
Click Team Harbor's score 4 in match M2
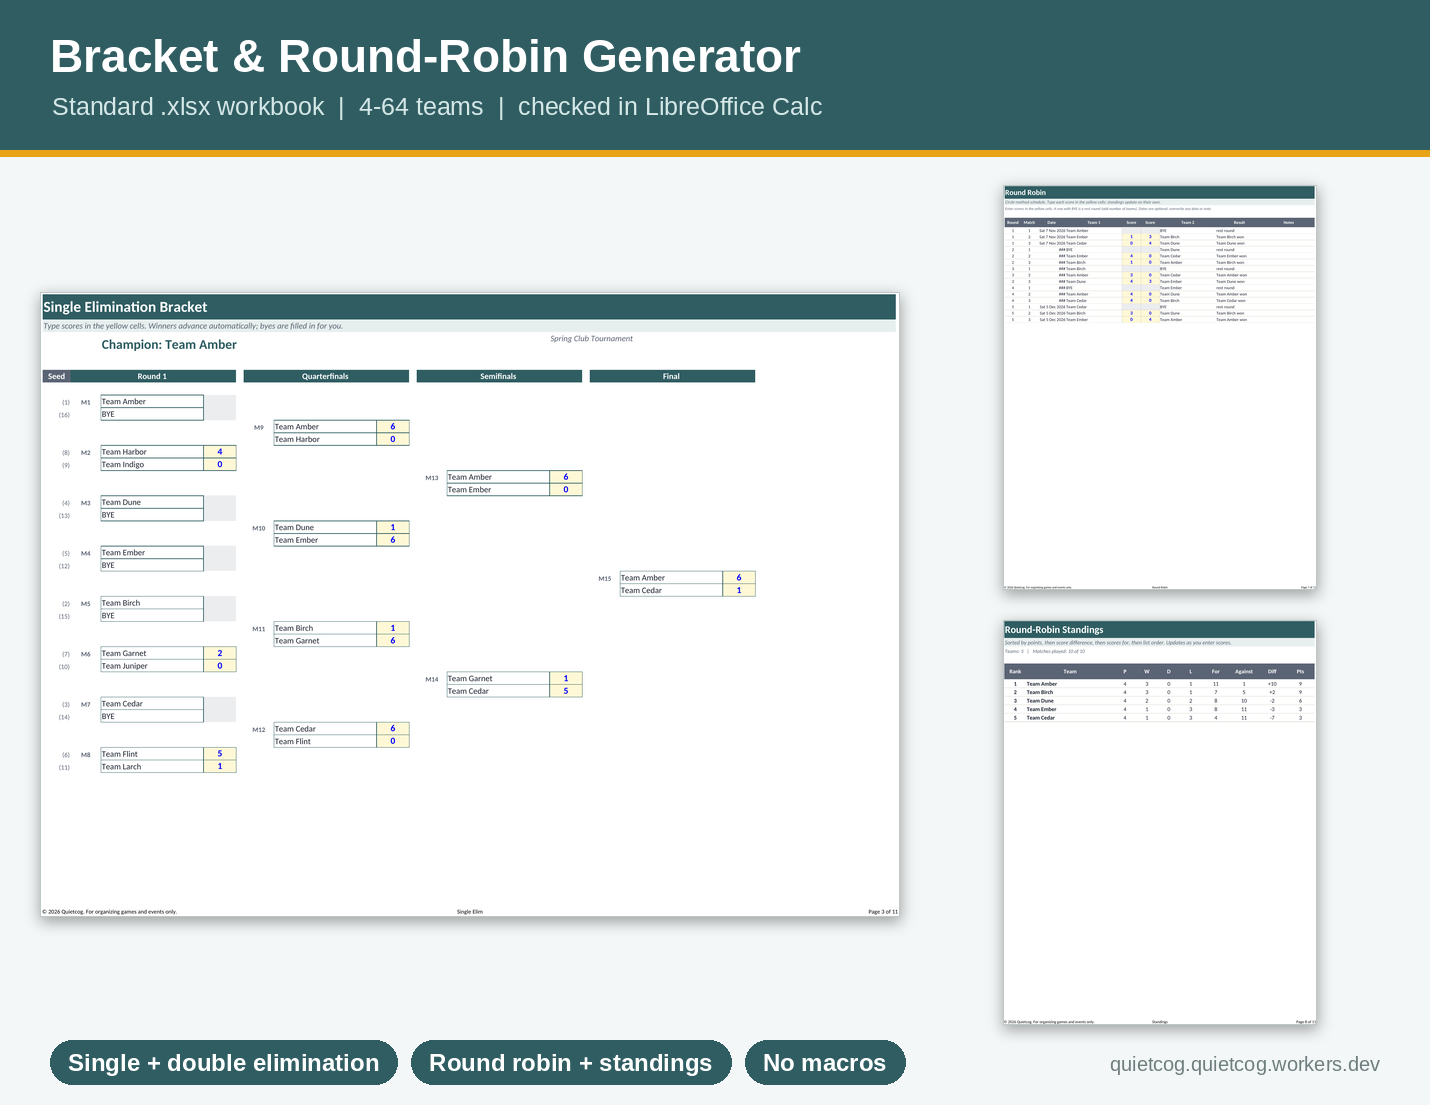220,452
